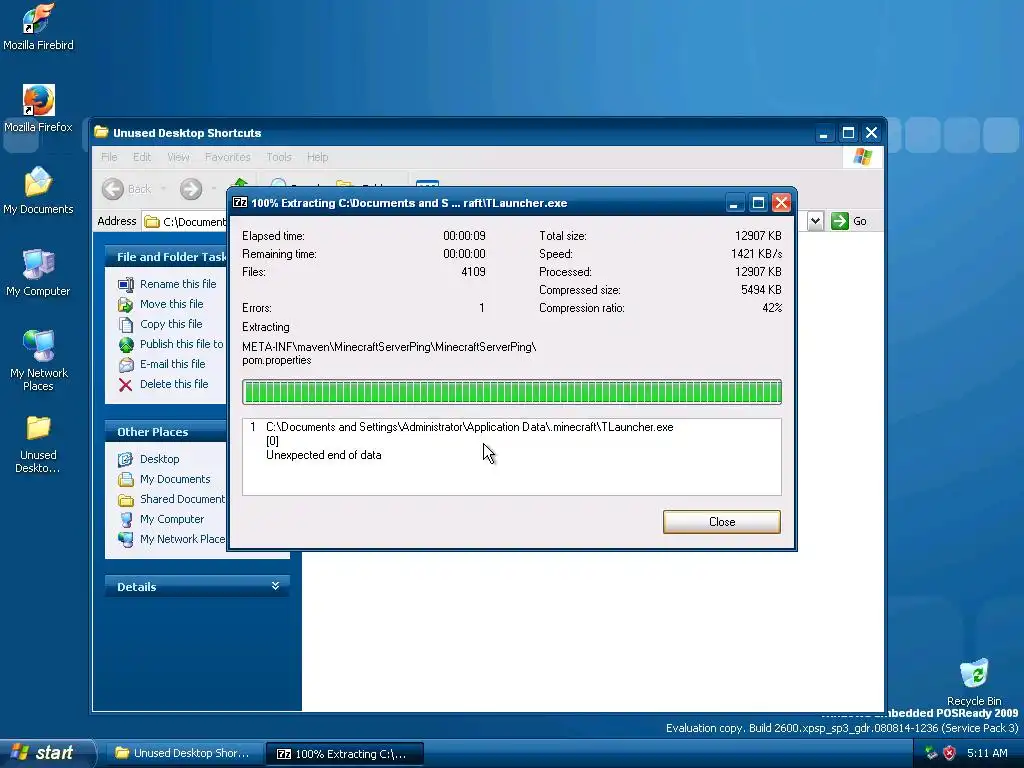1024x768 pixels.
Task: Click the Rename this file icon
Action: click(125, 284)
